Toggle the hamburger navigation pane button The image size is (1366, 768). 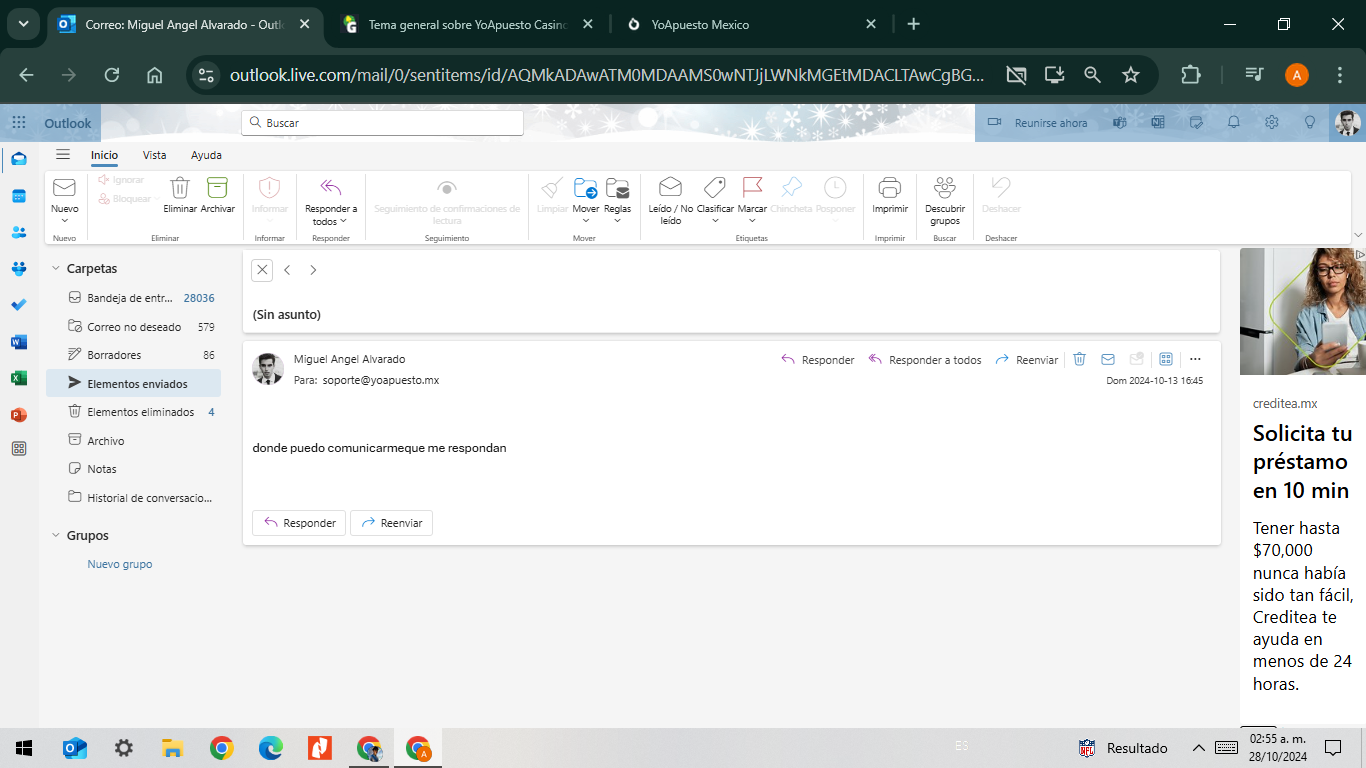pos(63,155)
